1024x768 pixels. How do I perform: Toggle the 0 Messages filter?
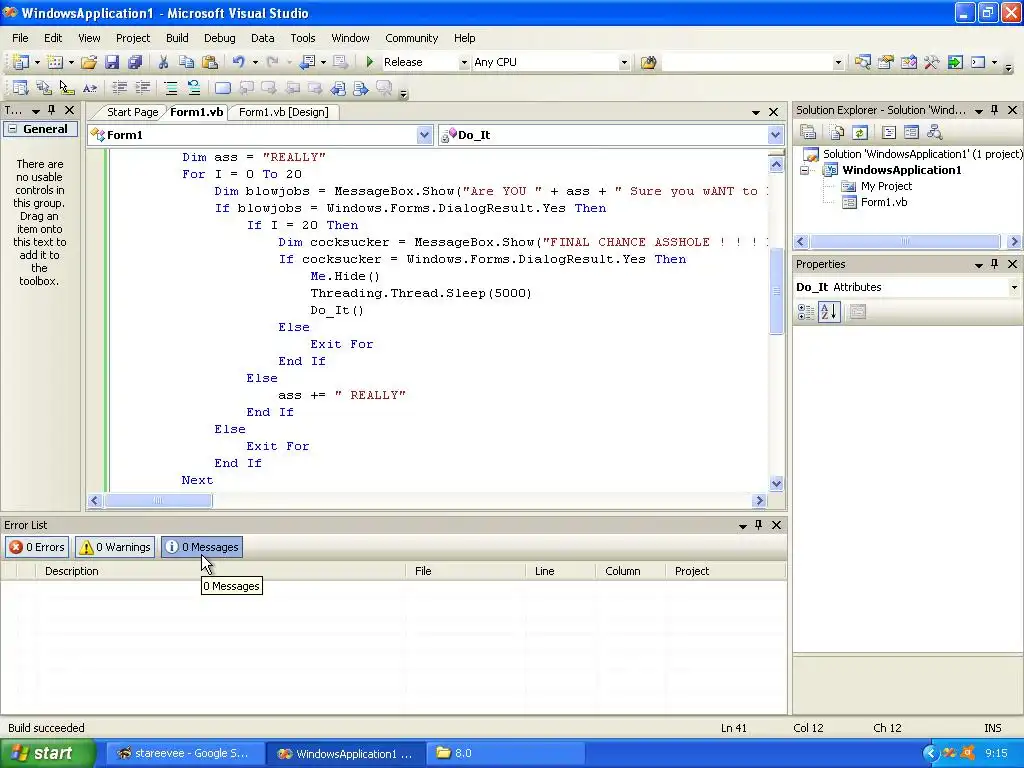click(202, 547)
